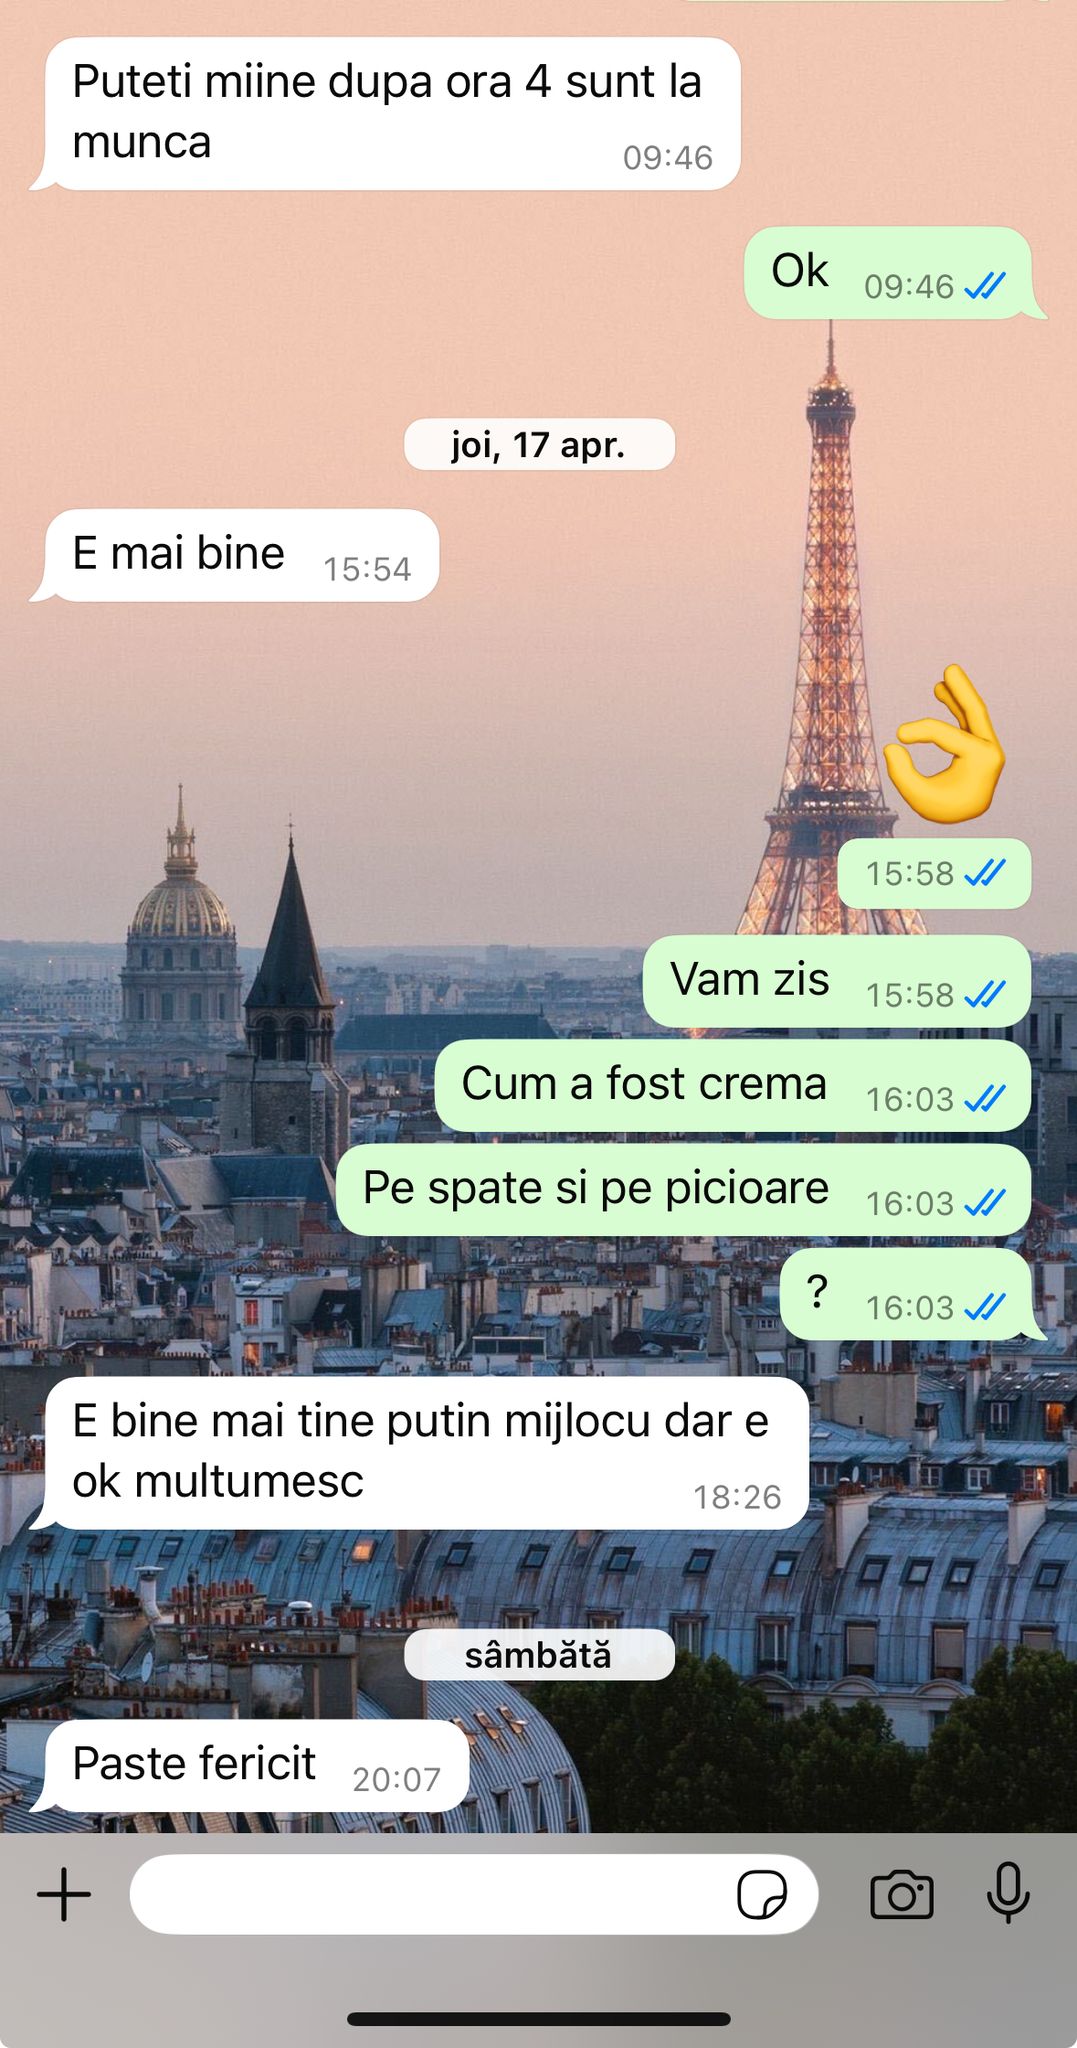The image size is (1077, 2048).
Task: Select the Paste fericit message
Action: 256,1766
